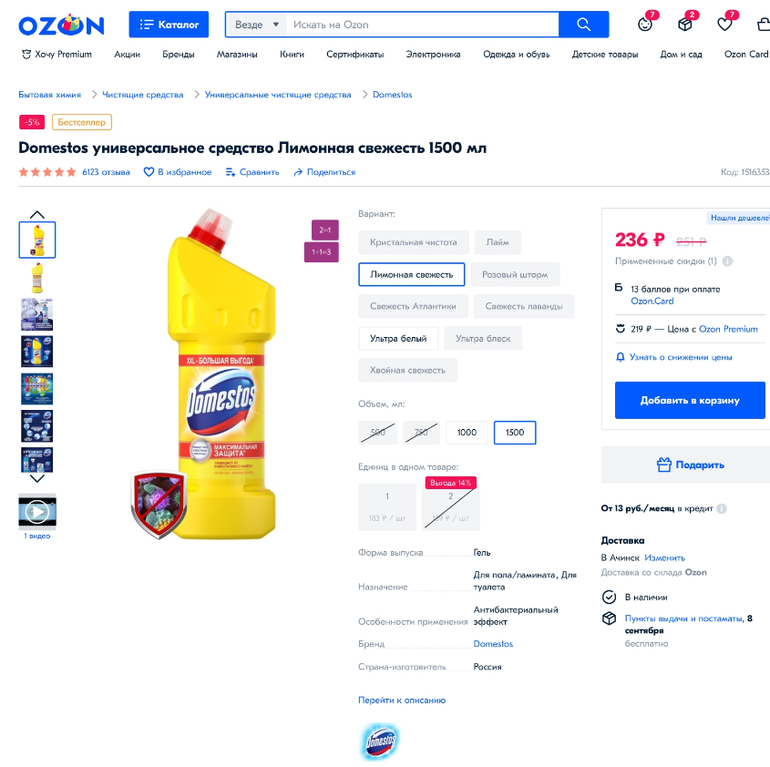770x767 pixels.
Task: Open the orders box icon
Action: point(685,24)
